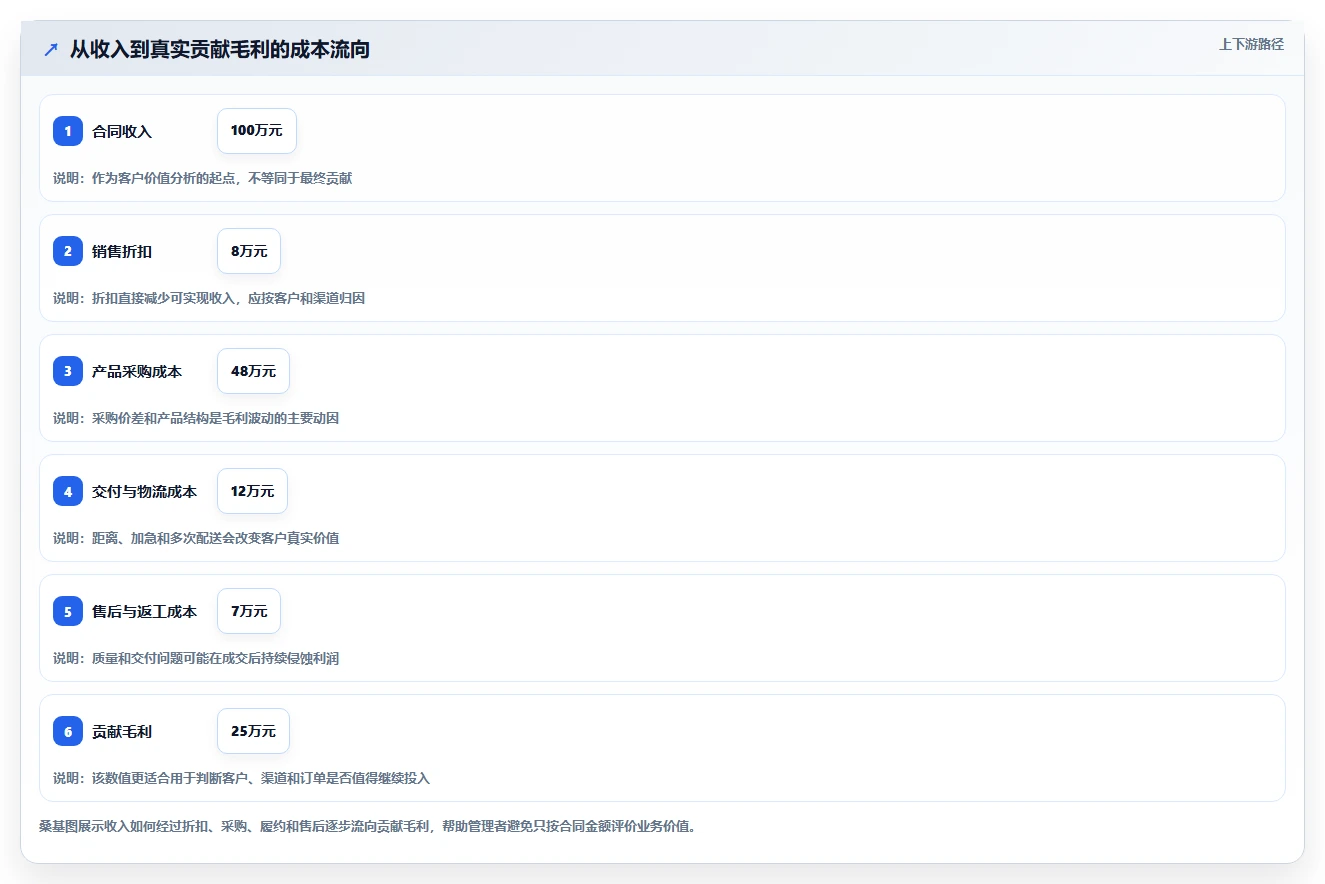
Task: Click the note 折扣直接减少可实现收入
Action: [163, 298]
